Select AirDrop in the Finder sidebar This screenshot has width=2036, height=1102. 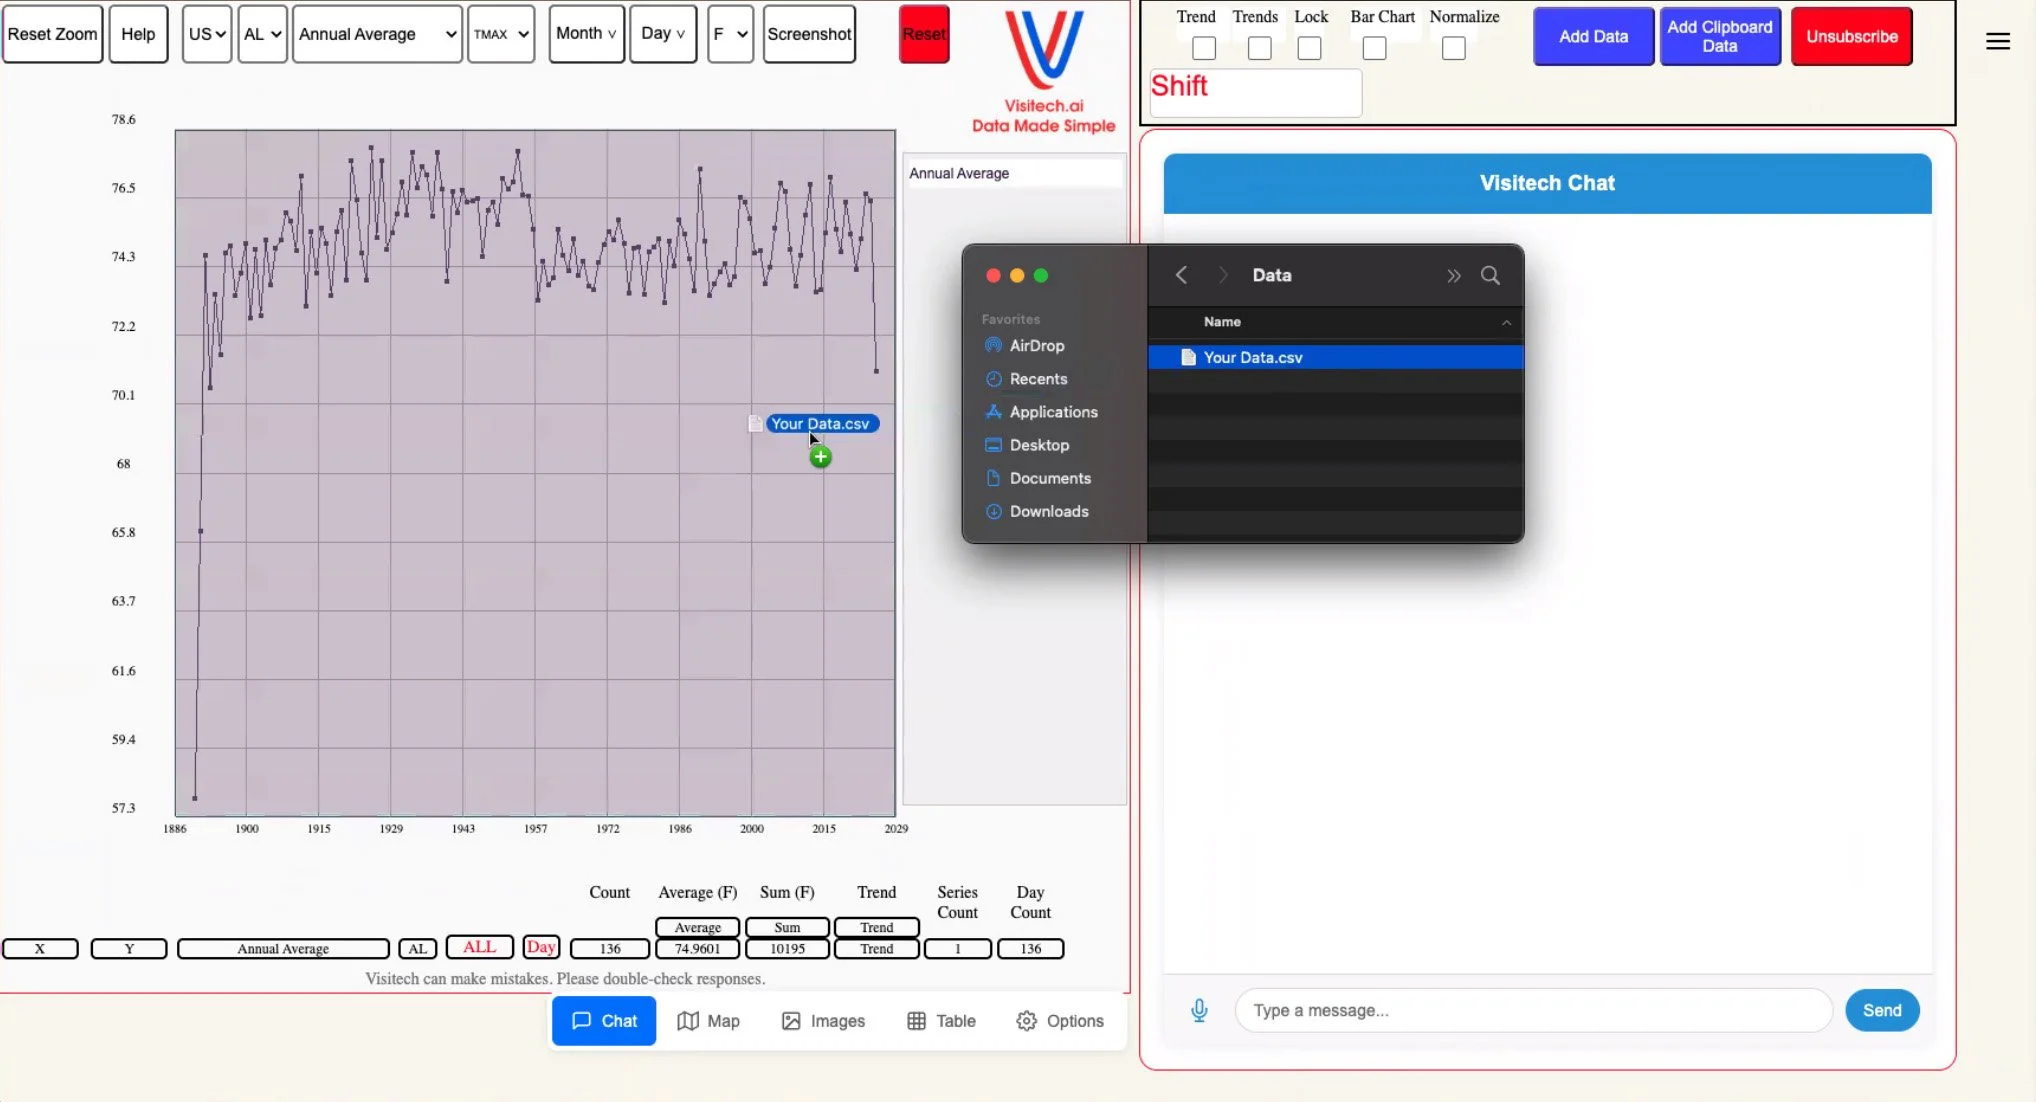tap(1036, 345)
